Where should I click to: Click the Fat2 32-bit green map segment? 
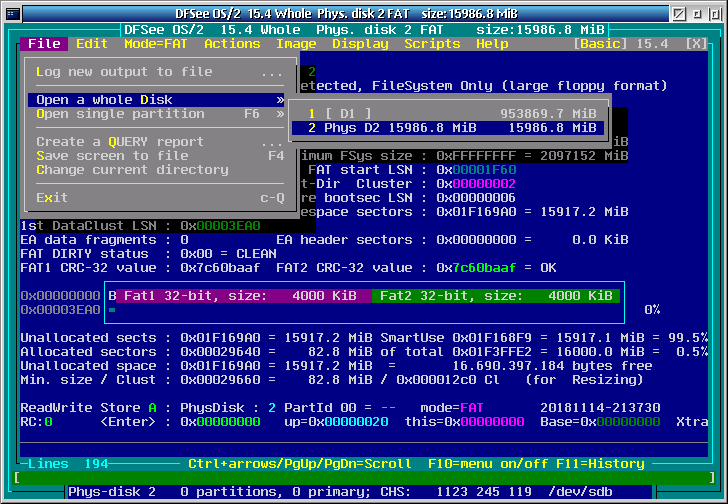tap(496, 296)
